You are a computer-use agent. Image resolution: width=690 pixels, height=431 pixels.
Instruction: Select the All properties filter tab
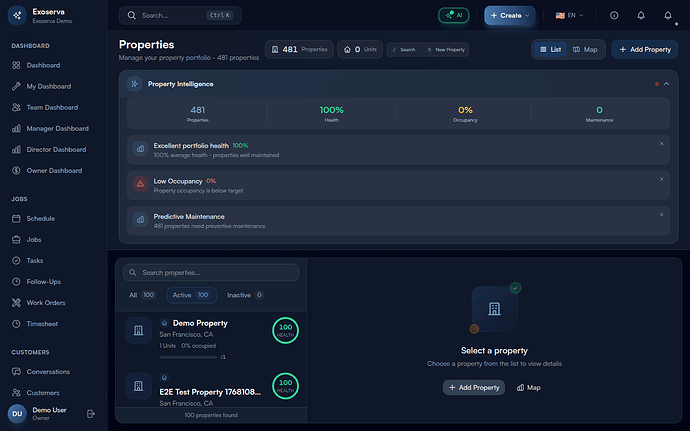coord(142,295)
